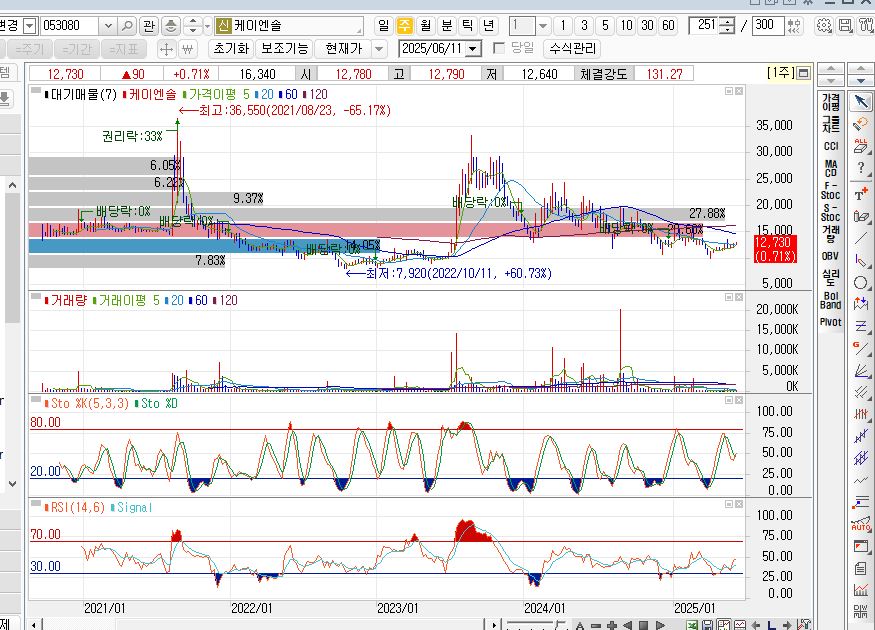Select the Bol Band indicator tab
Screen dimensions: 875x630
[x=831, y=300]
